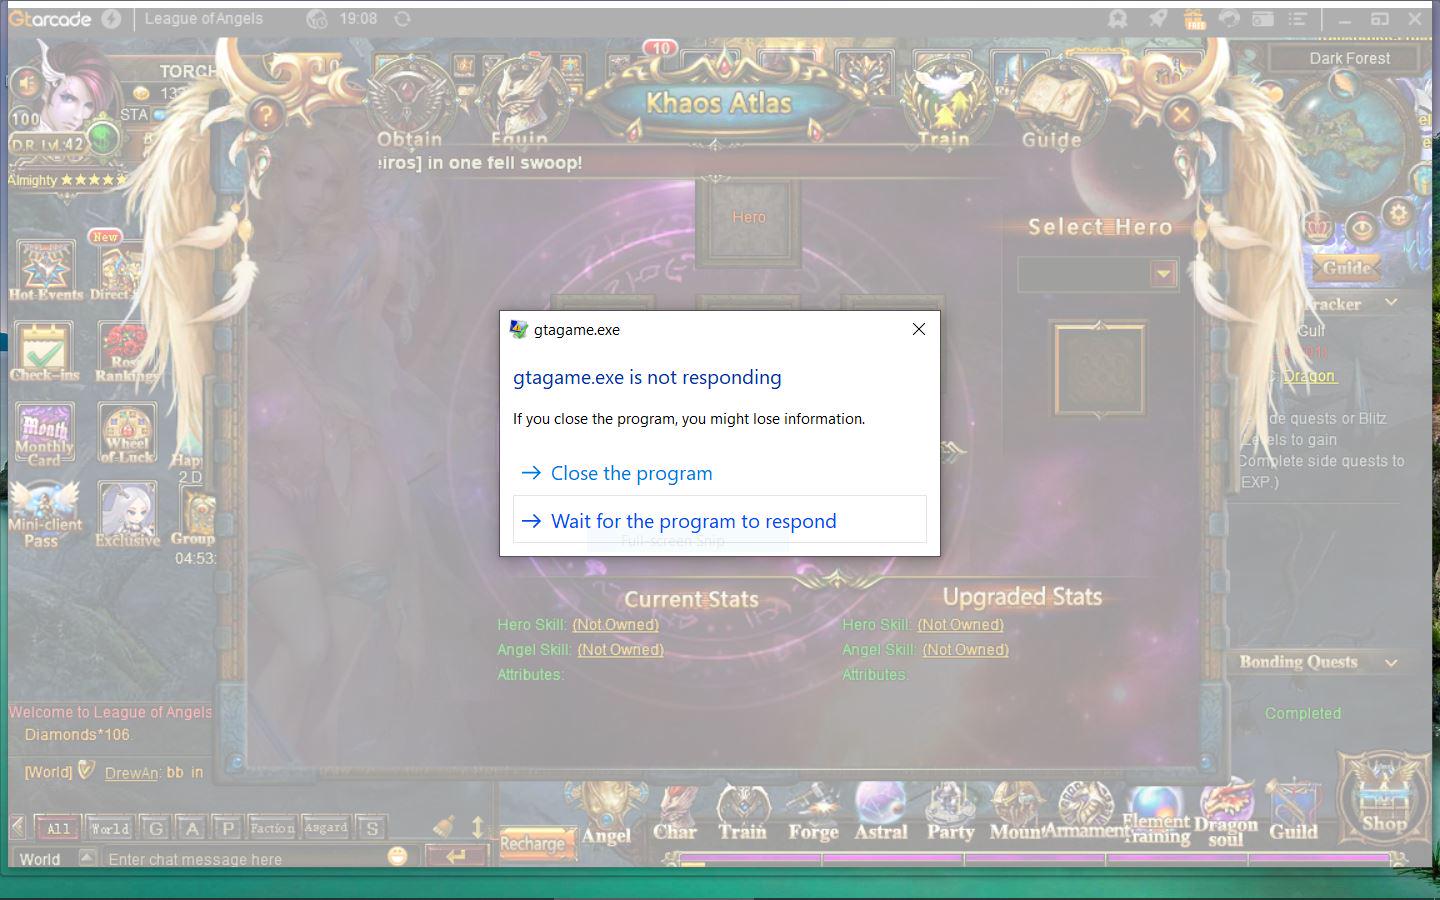Select the G chat tab
1440x900 pixels.
(156, 828)
